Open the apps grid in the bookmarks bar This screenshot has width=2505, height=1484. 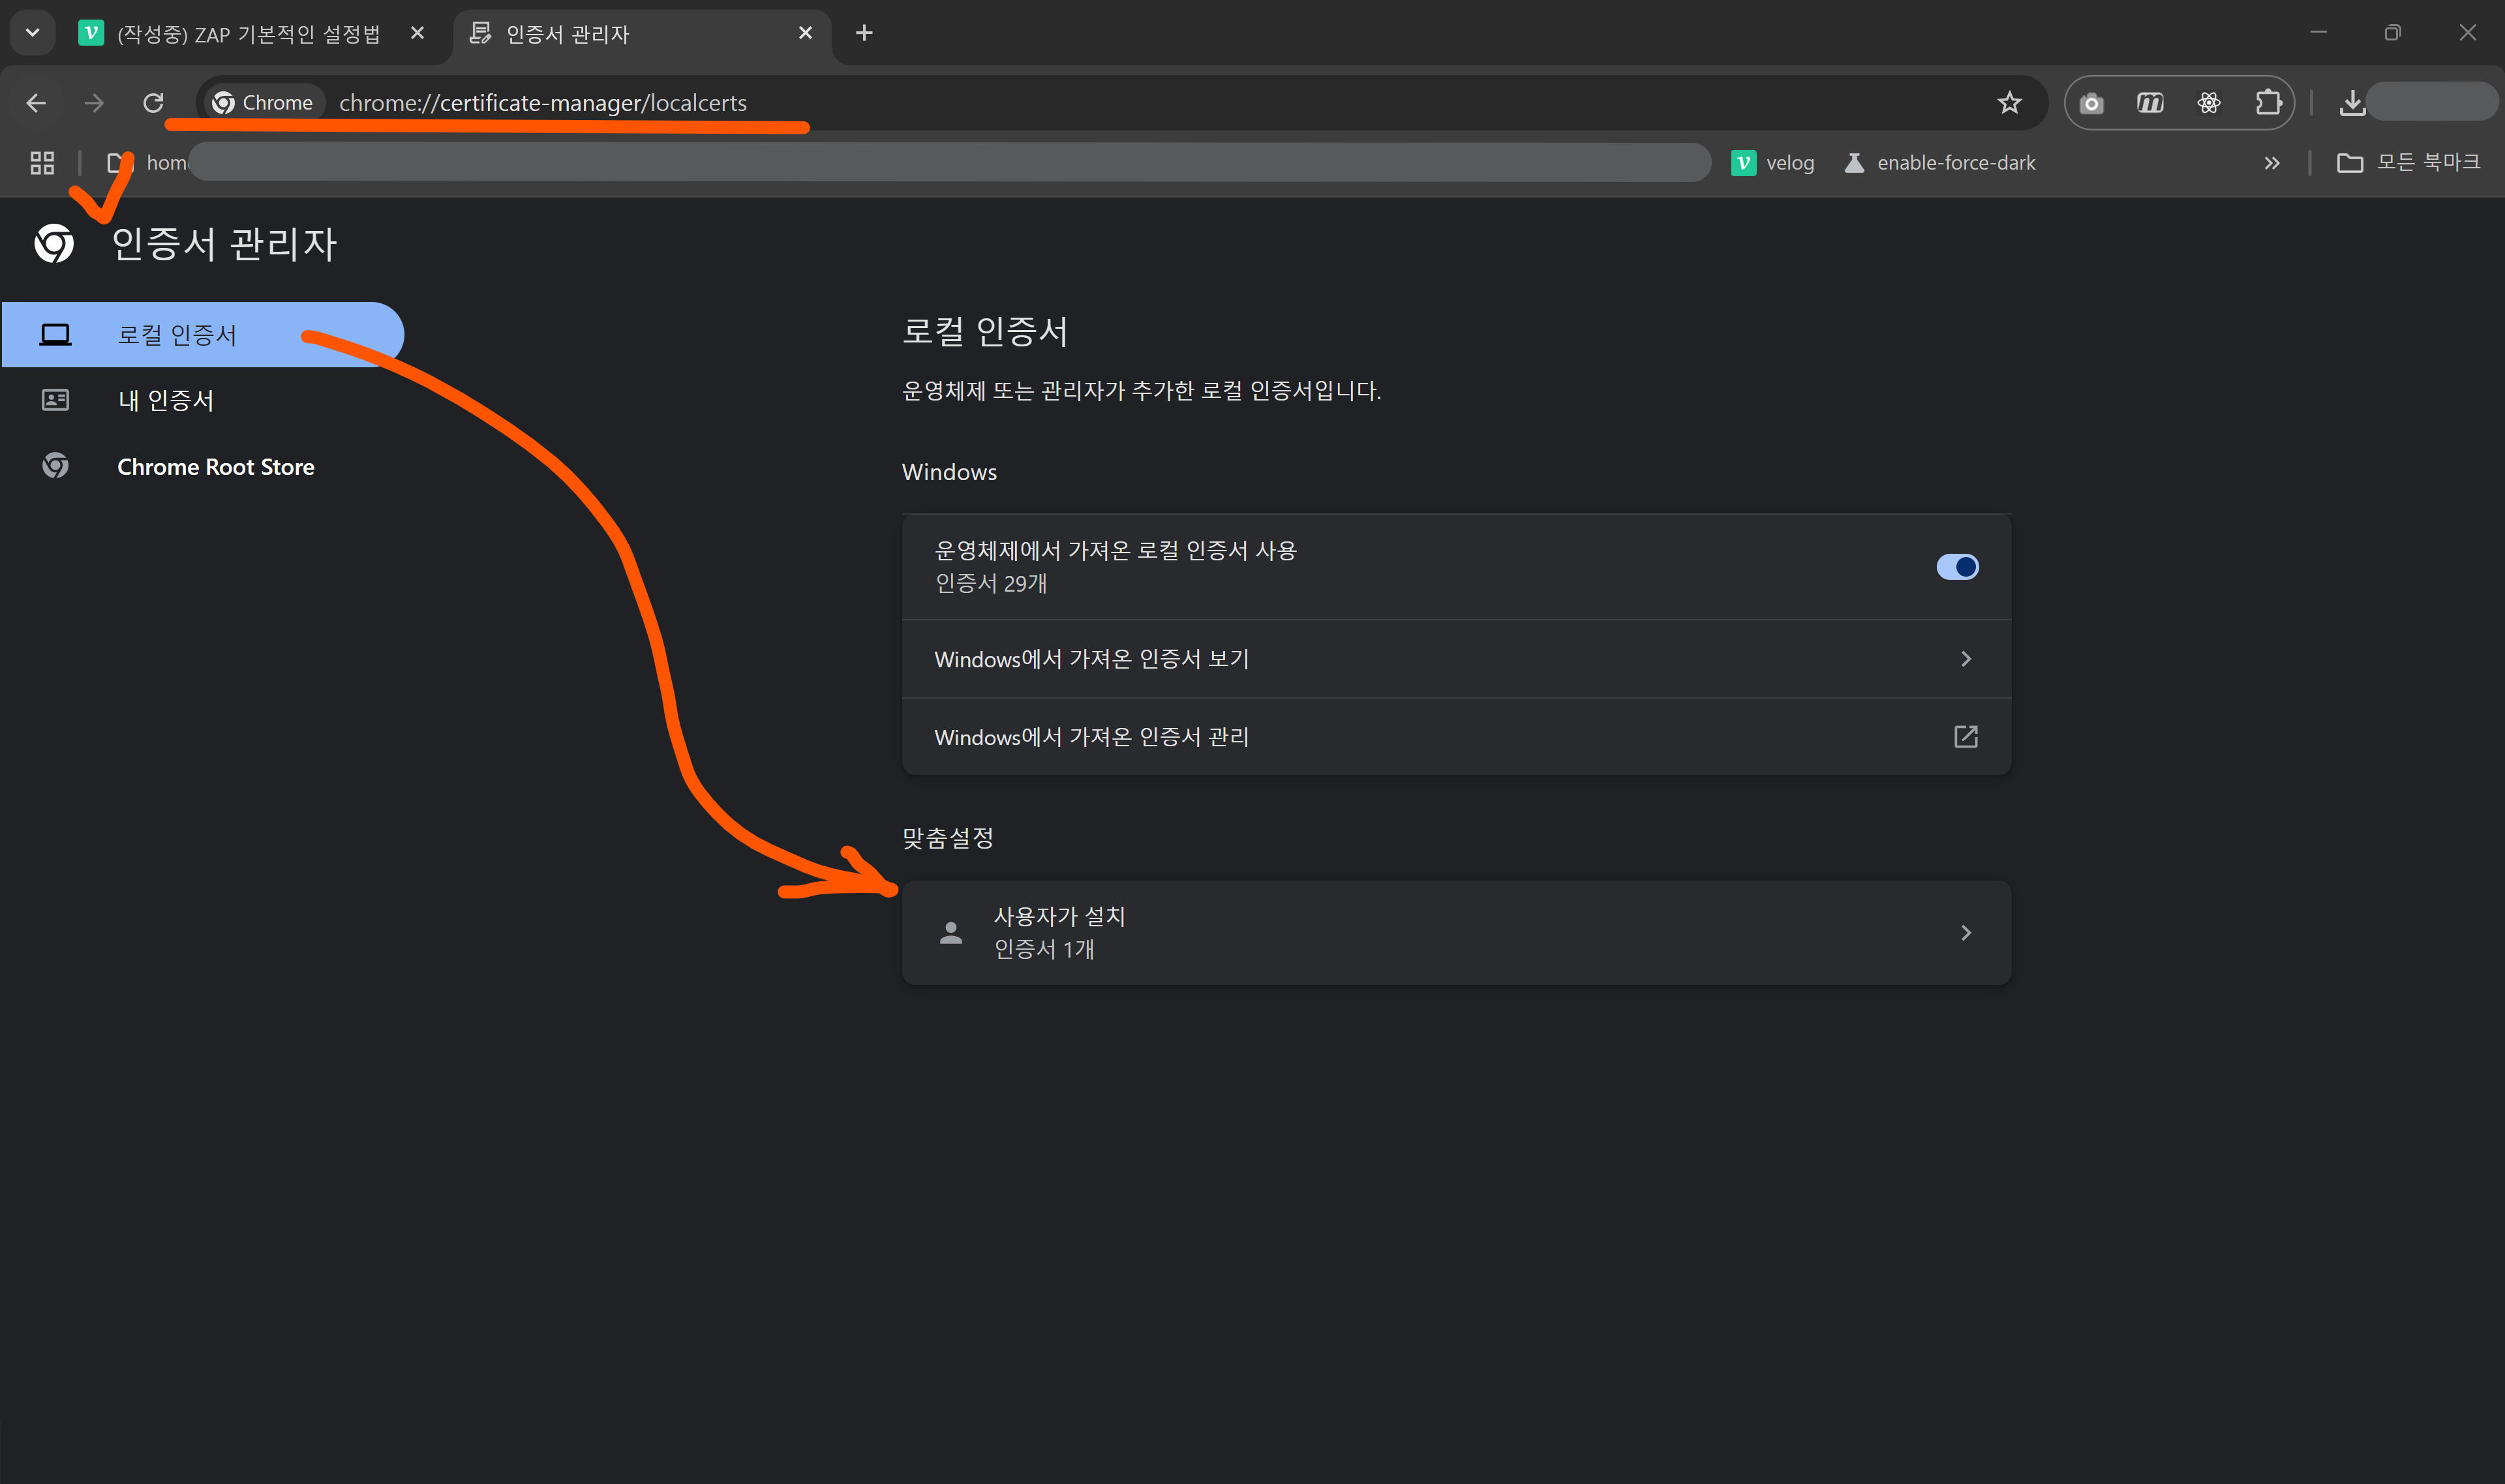pos(42,163)
